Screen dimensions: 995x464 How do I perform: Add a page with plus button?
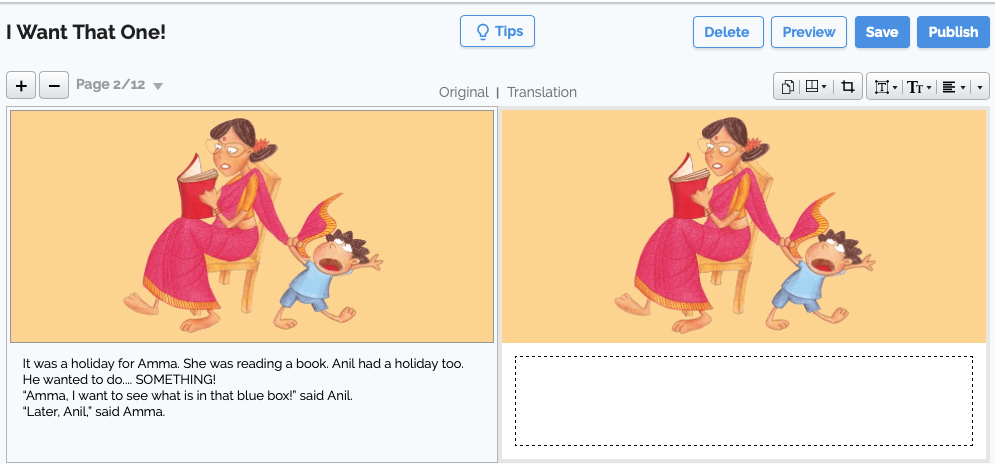22,86
